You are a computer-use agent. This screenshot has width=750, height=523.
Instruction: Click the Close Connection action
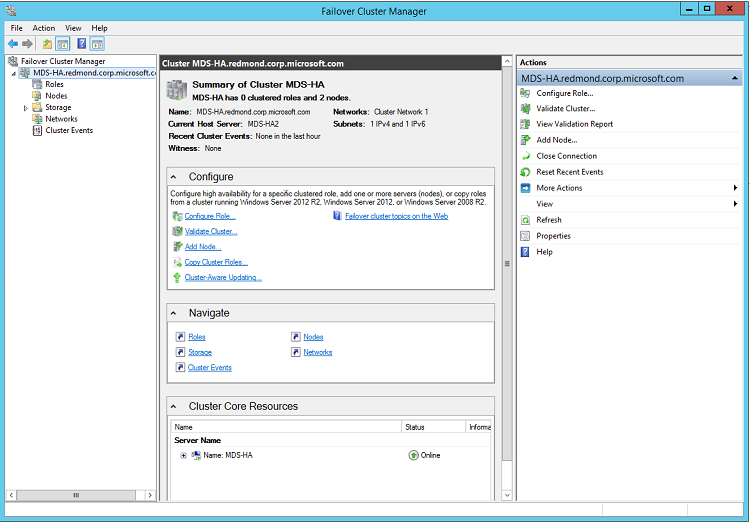pos(566,156)
